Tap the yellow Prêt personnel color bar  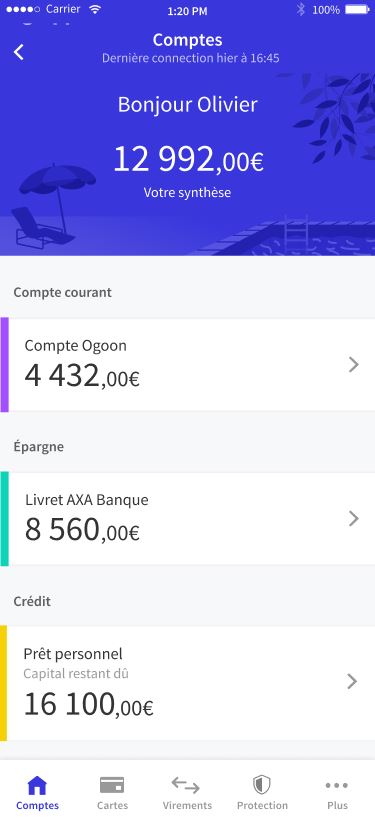coord(3,683)
